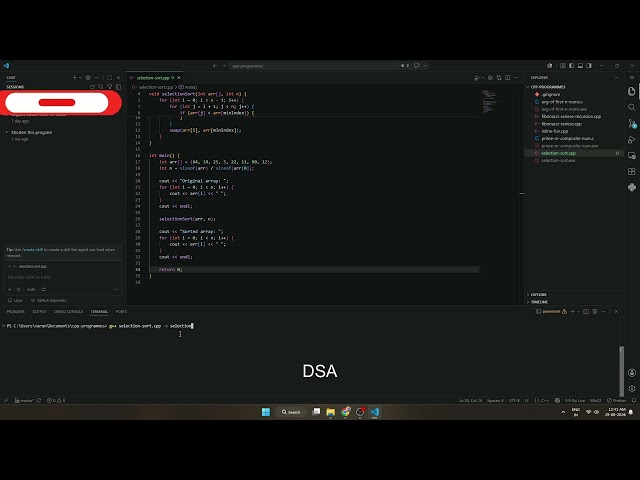Open the dropdown next to run code icon
Screen dimensions: 640x480
coord(482,78)
